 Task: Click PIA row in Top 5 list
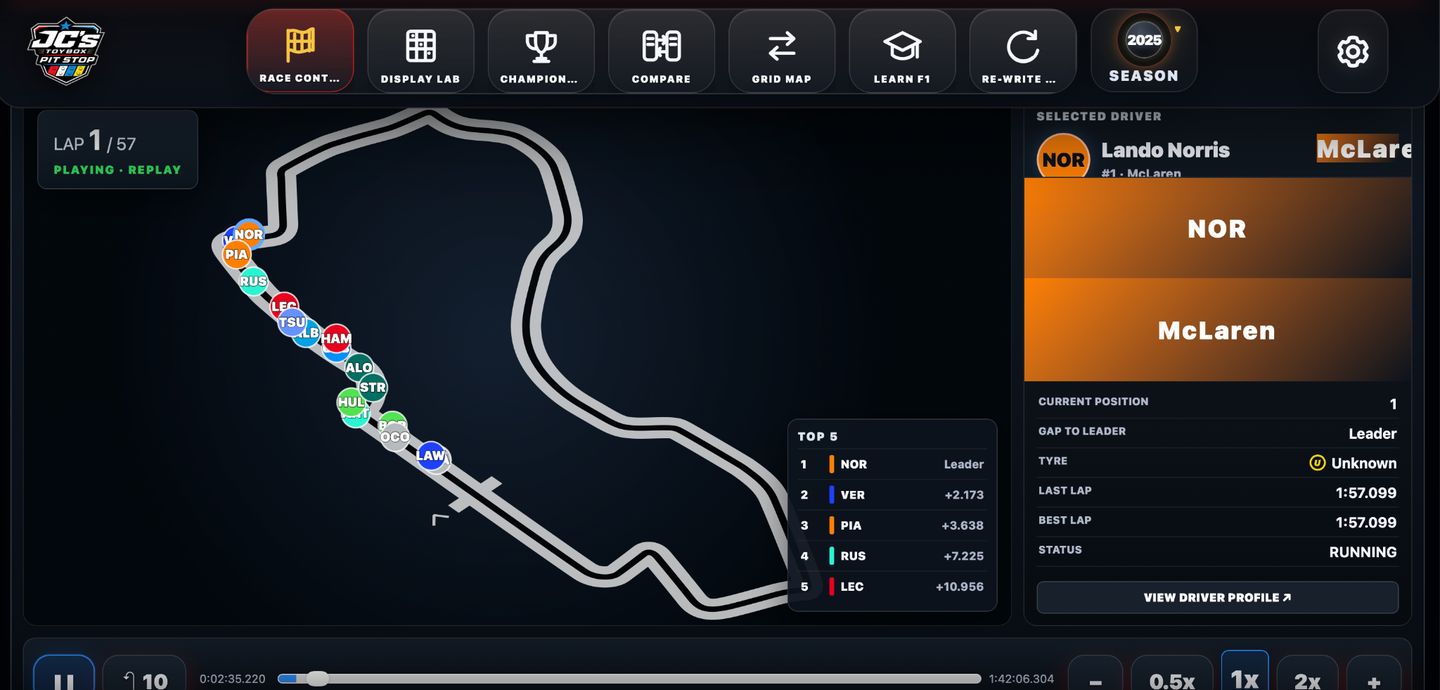(x=892, y=525)
